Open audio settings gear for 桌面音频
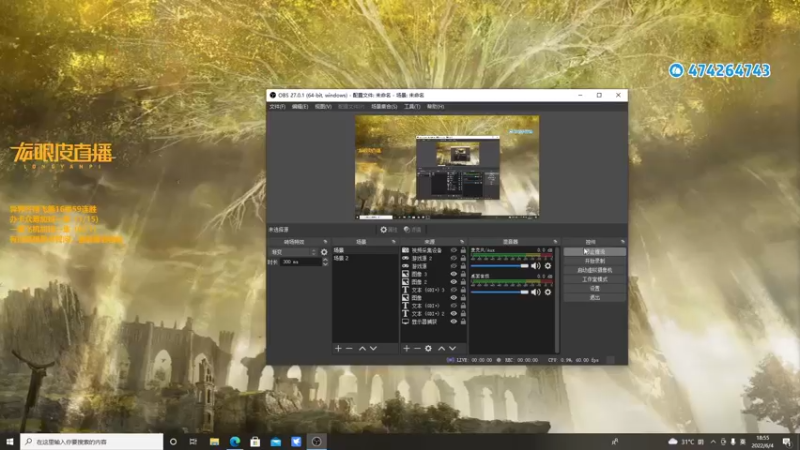The image size is (800, 450). pyautogui.click(x=548, y=292)
